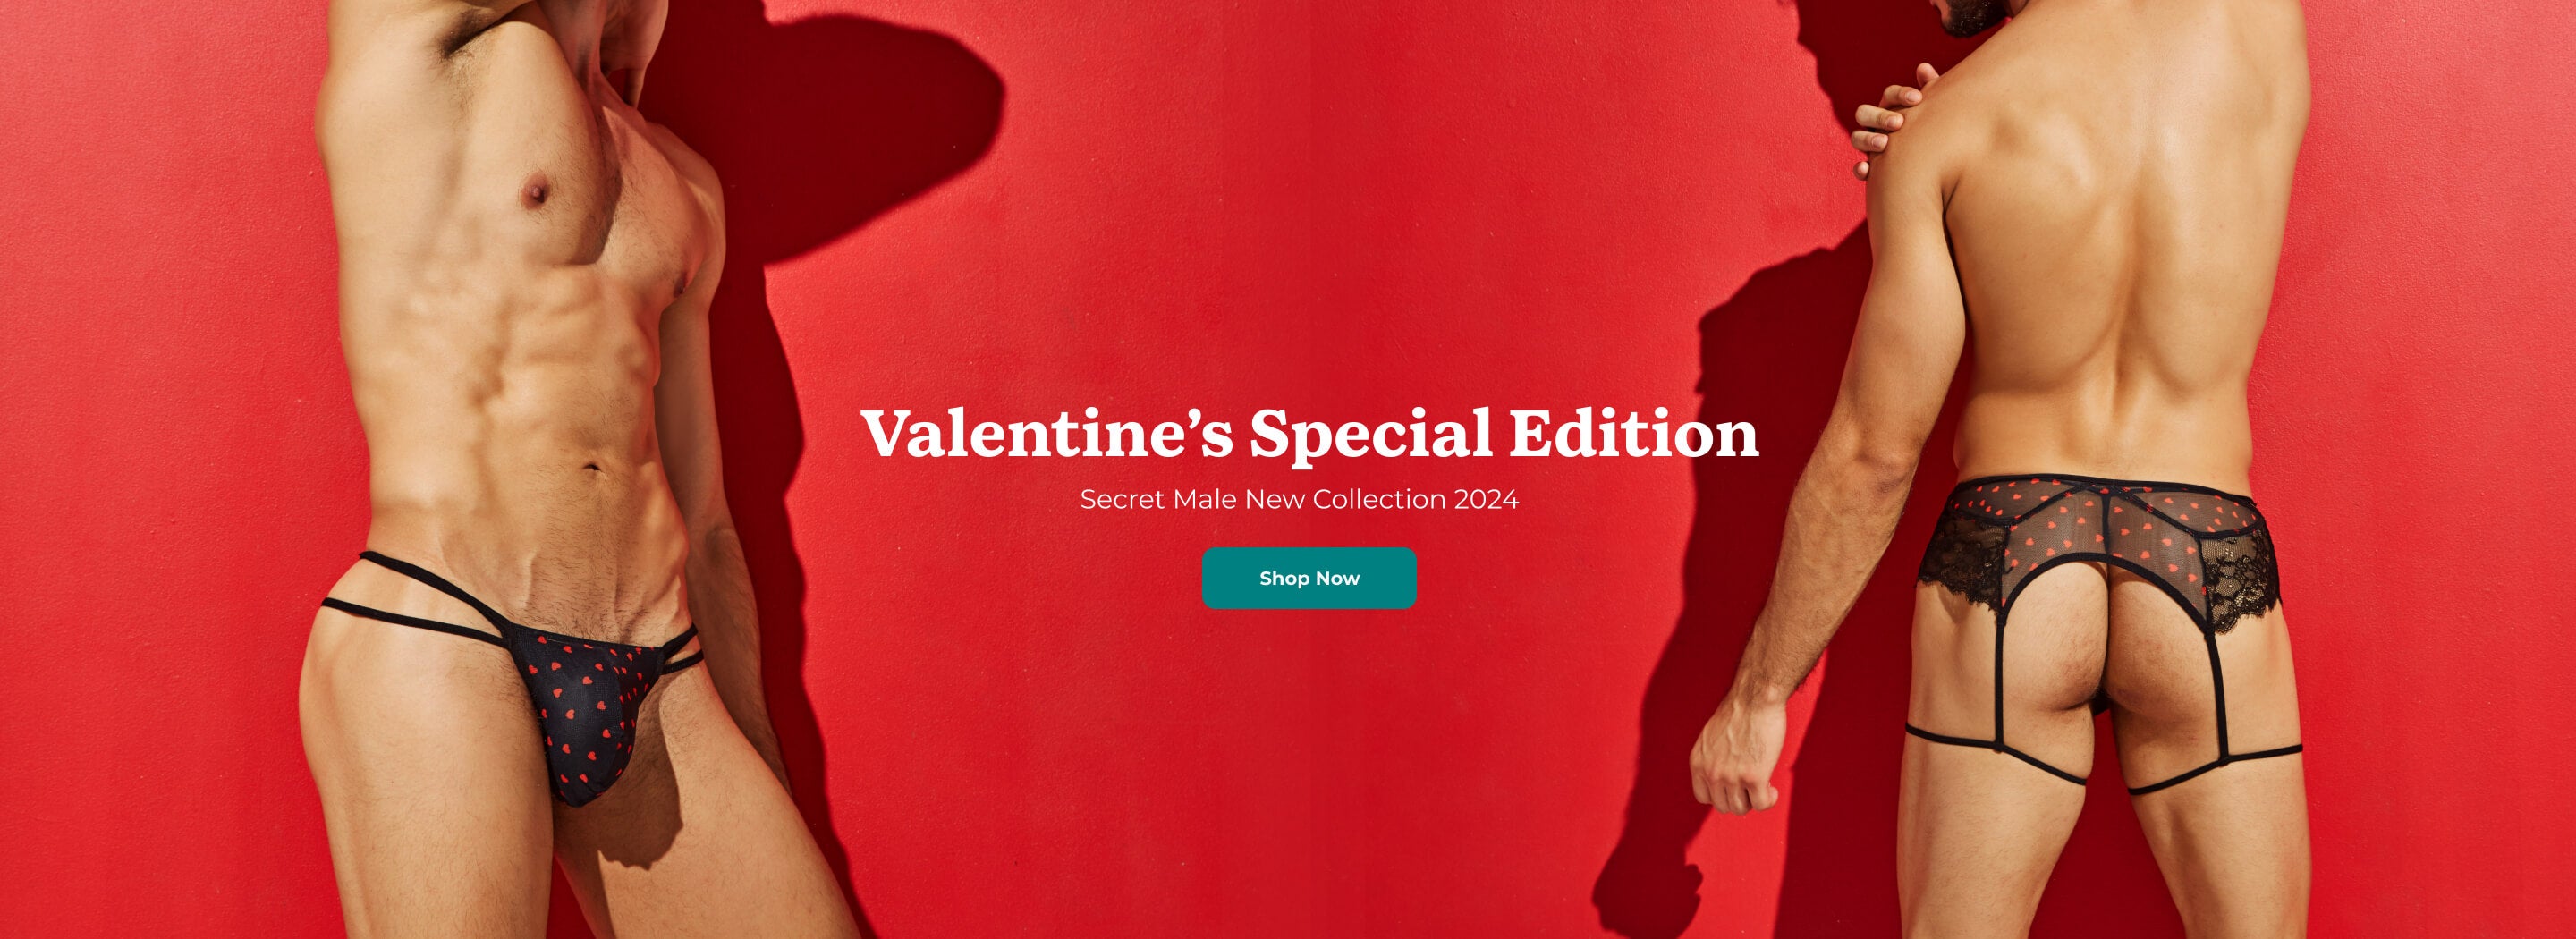Viewport: 2576px width, 939px height.
Task: Click the teal Shop Now button
Action: (1309, 578)
